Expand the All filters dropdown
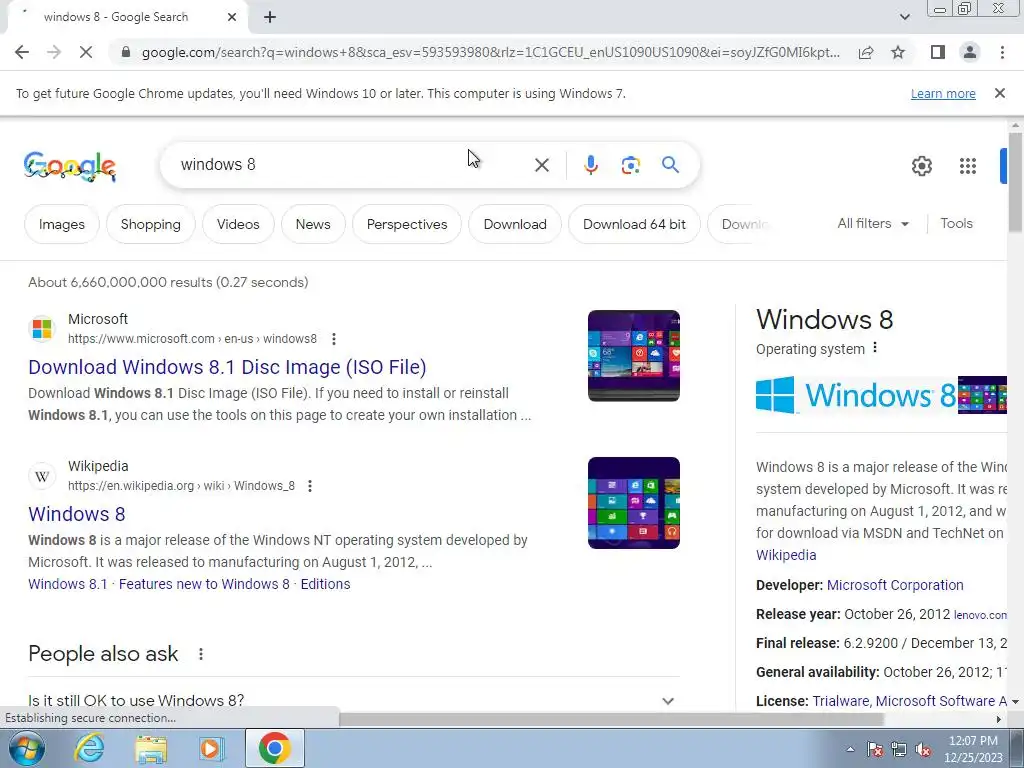The height and width of the screenshot is (768, 1024). [x=873, y=223]
